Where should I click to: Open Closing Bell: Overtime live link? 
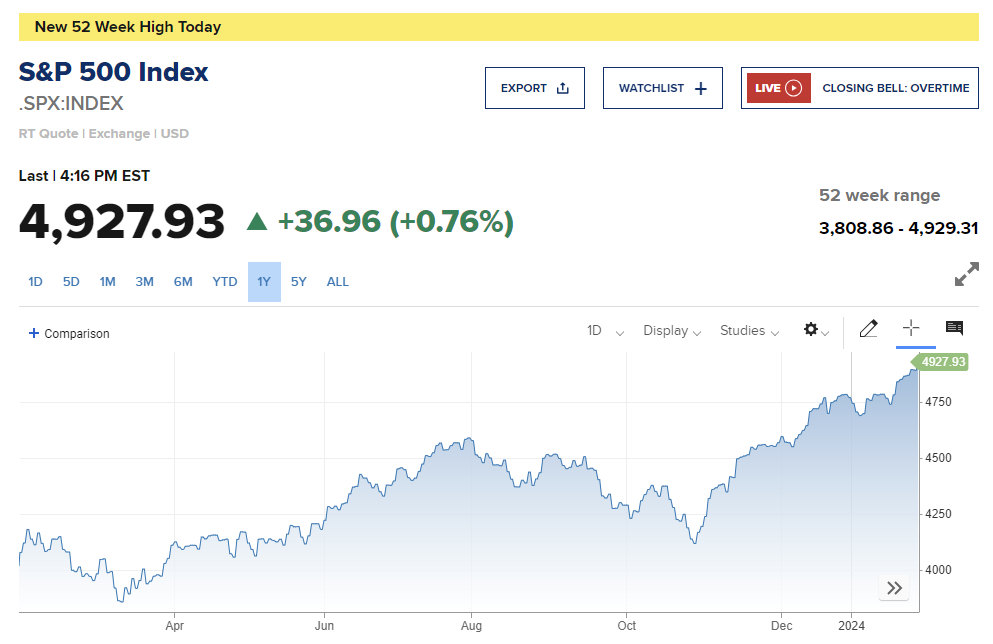[x=895, y=88]
